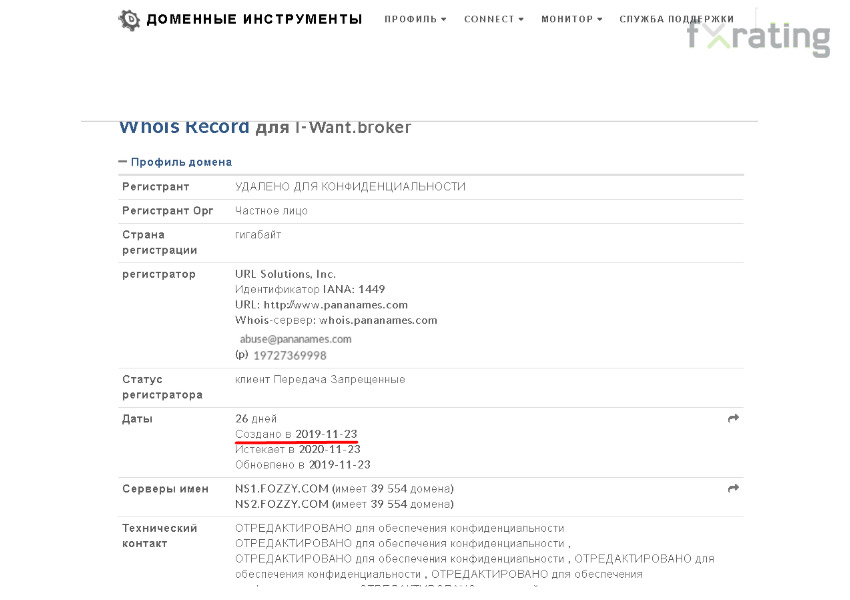The width and height of the screenshot is (850, 600).
Task: Click the URL Solutions, Inc. registrar name
Action: [285, 274]
